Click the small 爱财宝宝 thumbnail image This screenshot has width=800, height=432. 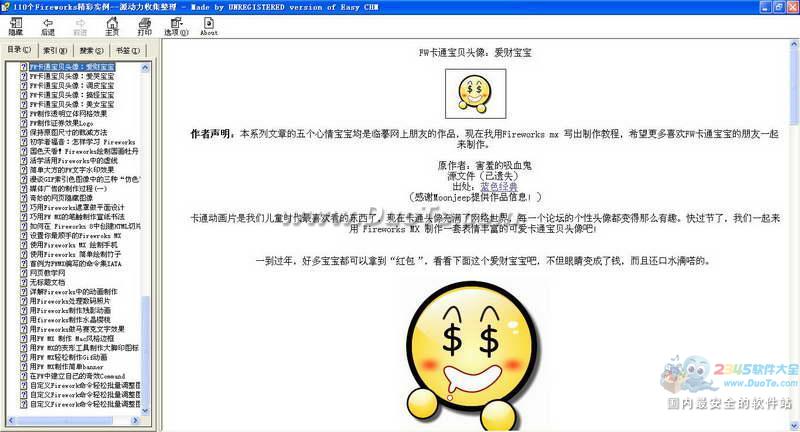pos(476,94)
